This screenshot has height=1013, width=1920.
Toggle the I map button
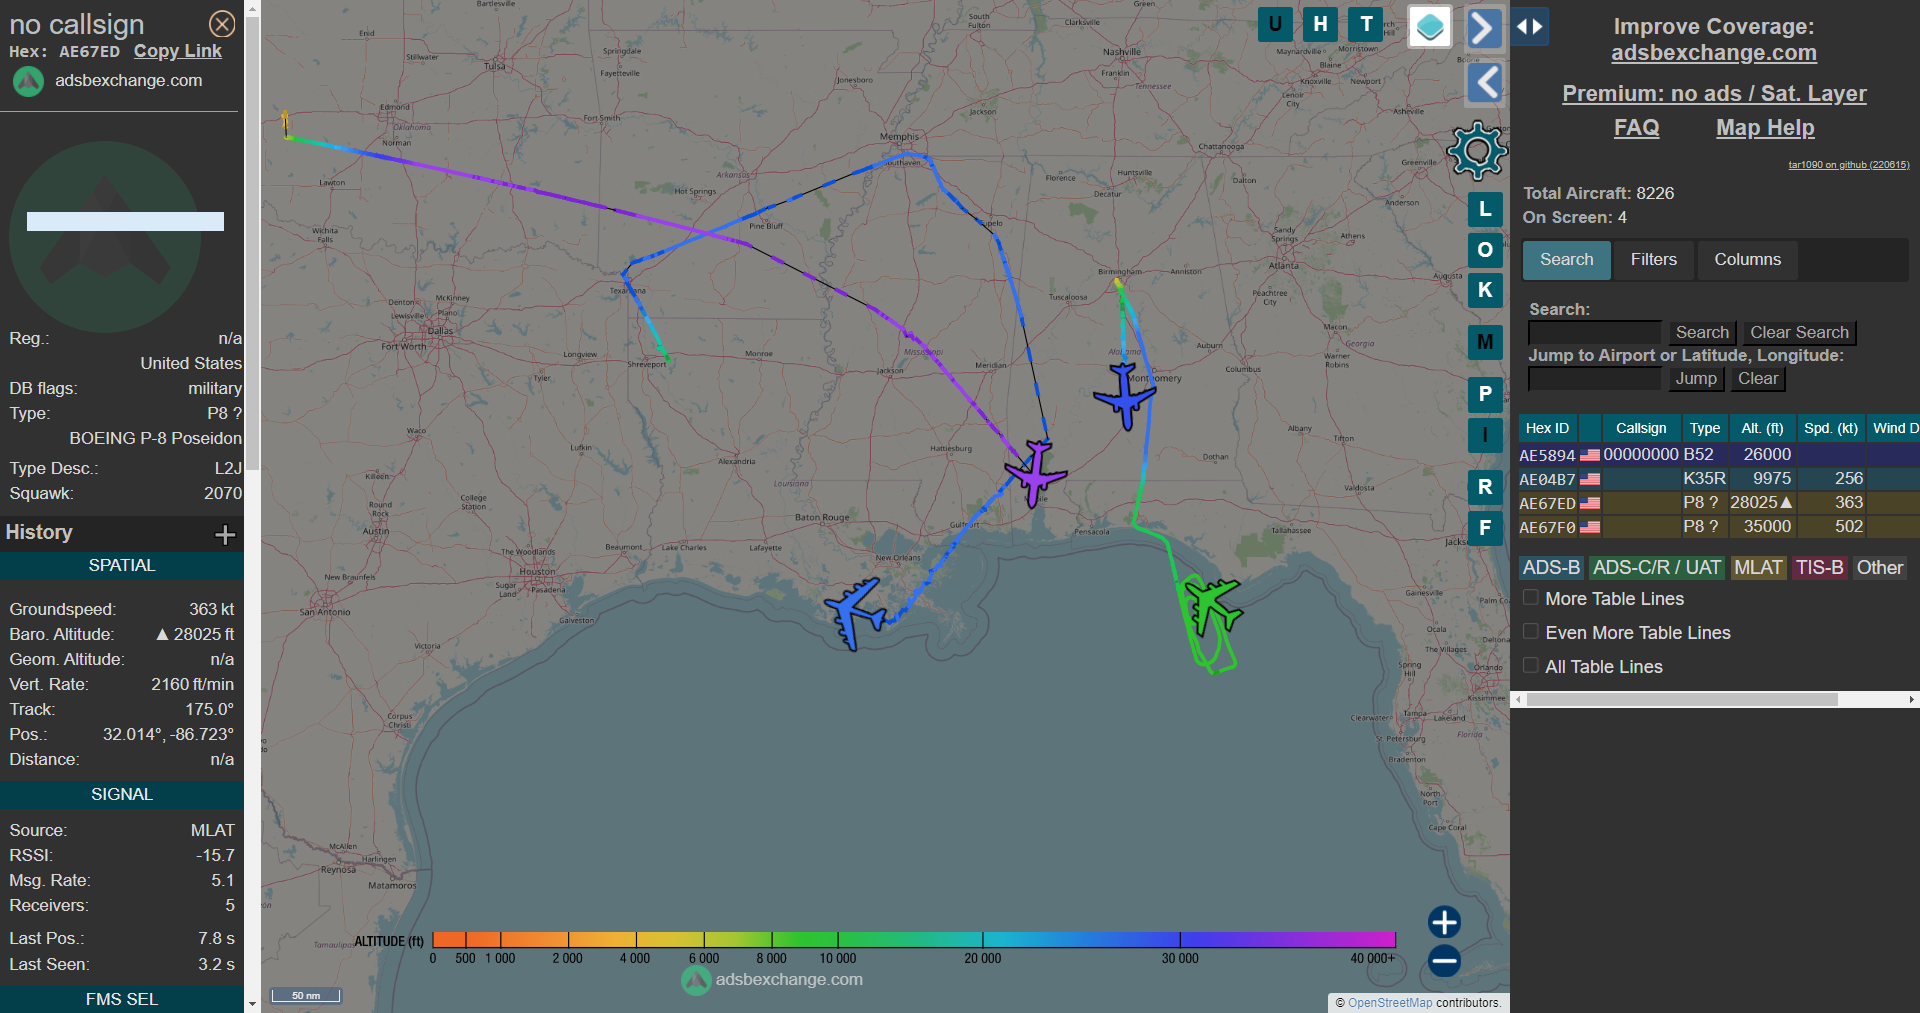[x=1485, y=435]
